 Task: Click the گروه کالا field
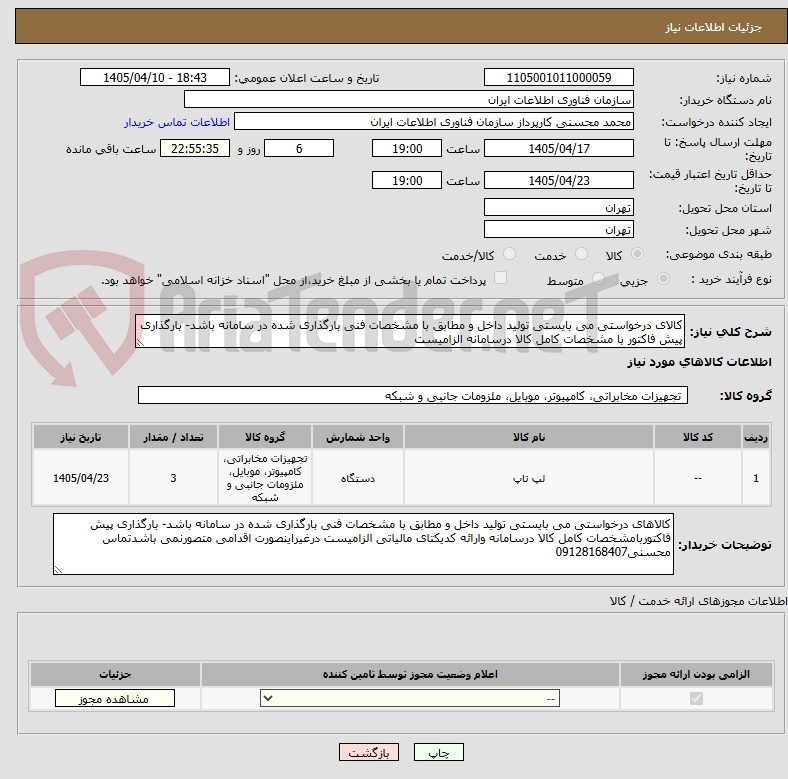(x=413, y=395)
